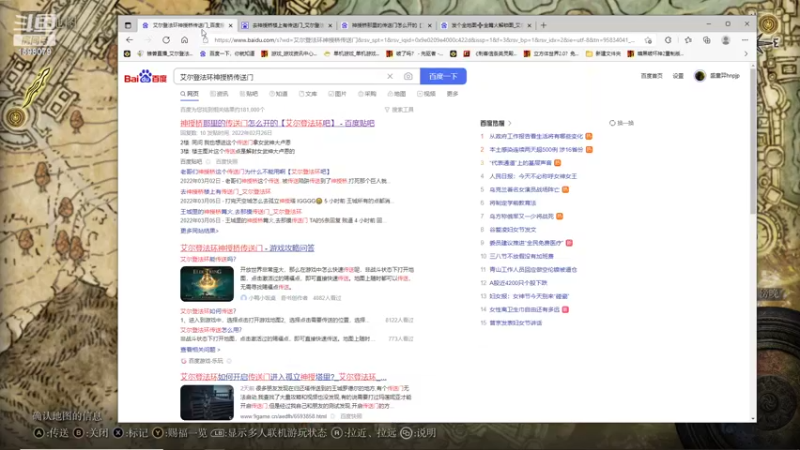Open result 如何开启传送门进入孤立神授塔里

(x=283, y=377)
